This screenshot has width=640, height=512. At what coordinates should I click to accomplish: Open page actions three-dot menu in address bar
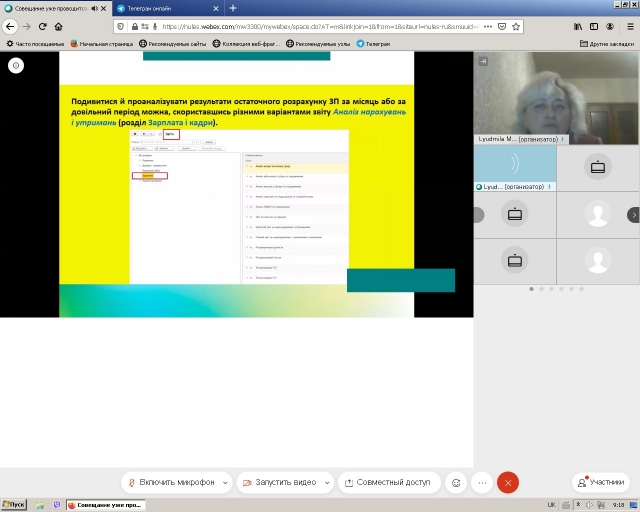(x=488, y=27)
